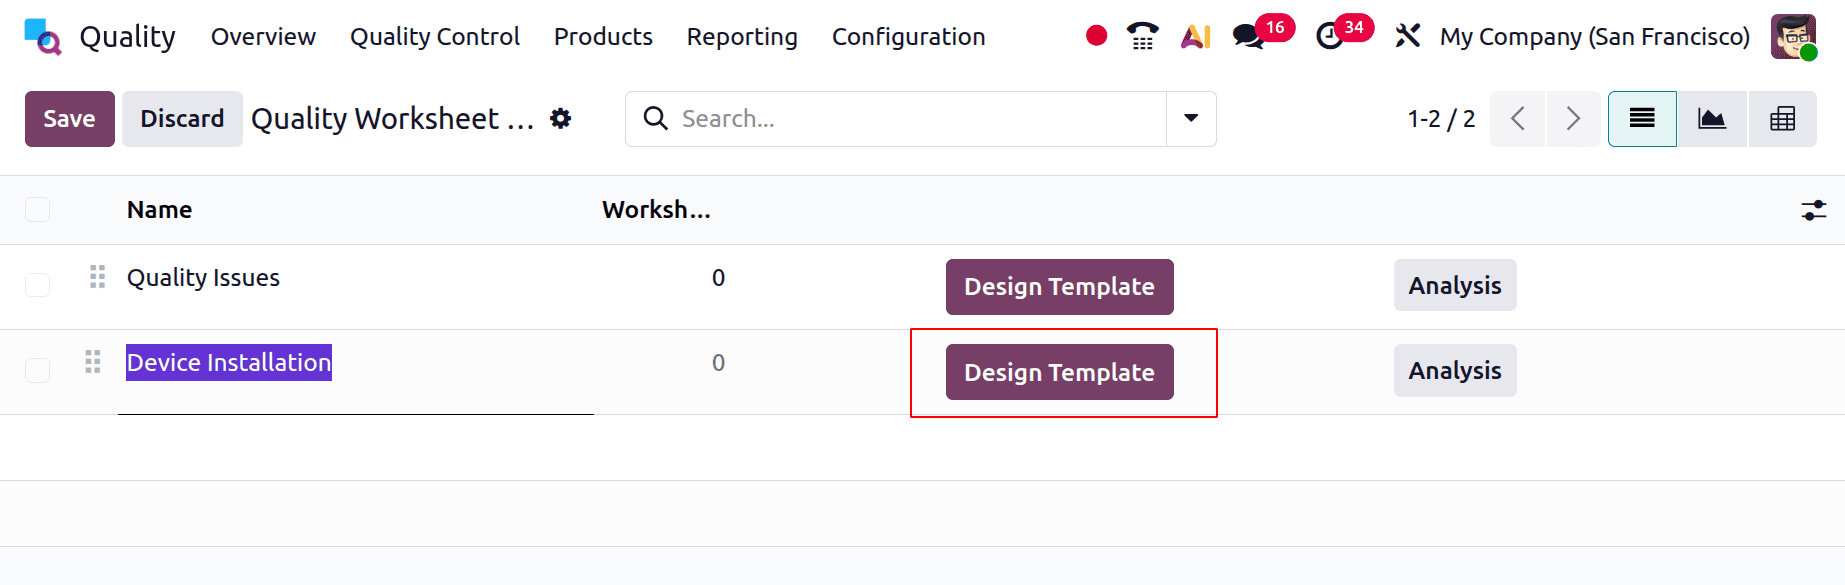Open activities clock with 34 badge
The height and width of the screenshot is (585, 1845).
pos(1343,34)
